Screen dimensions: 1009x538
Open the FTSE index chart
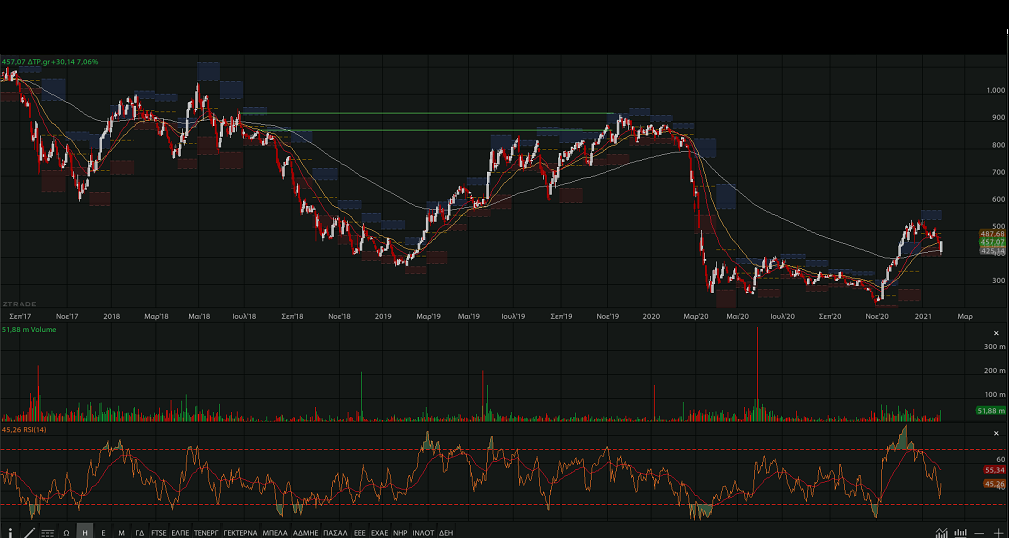(160, 533)
